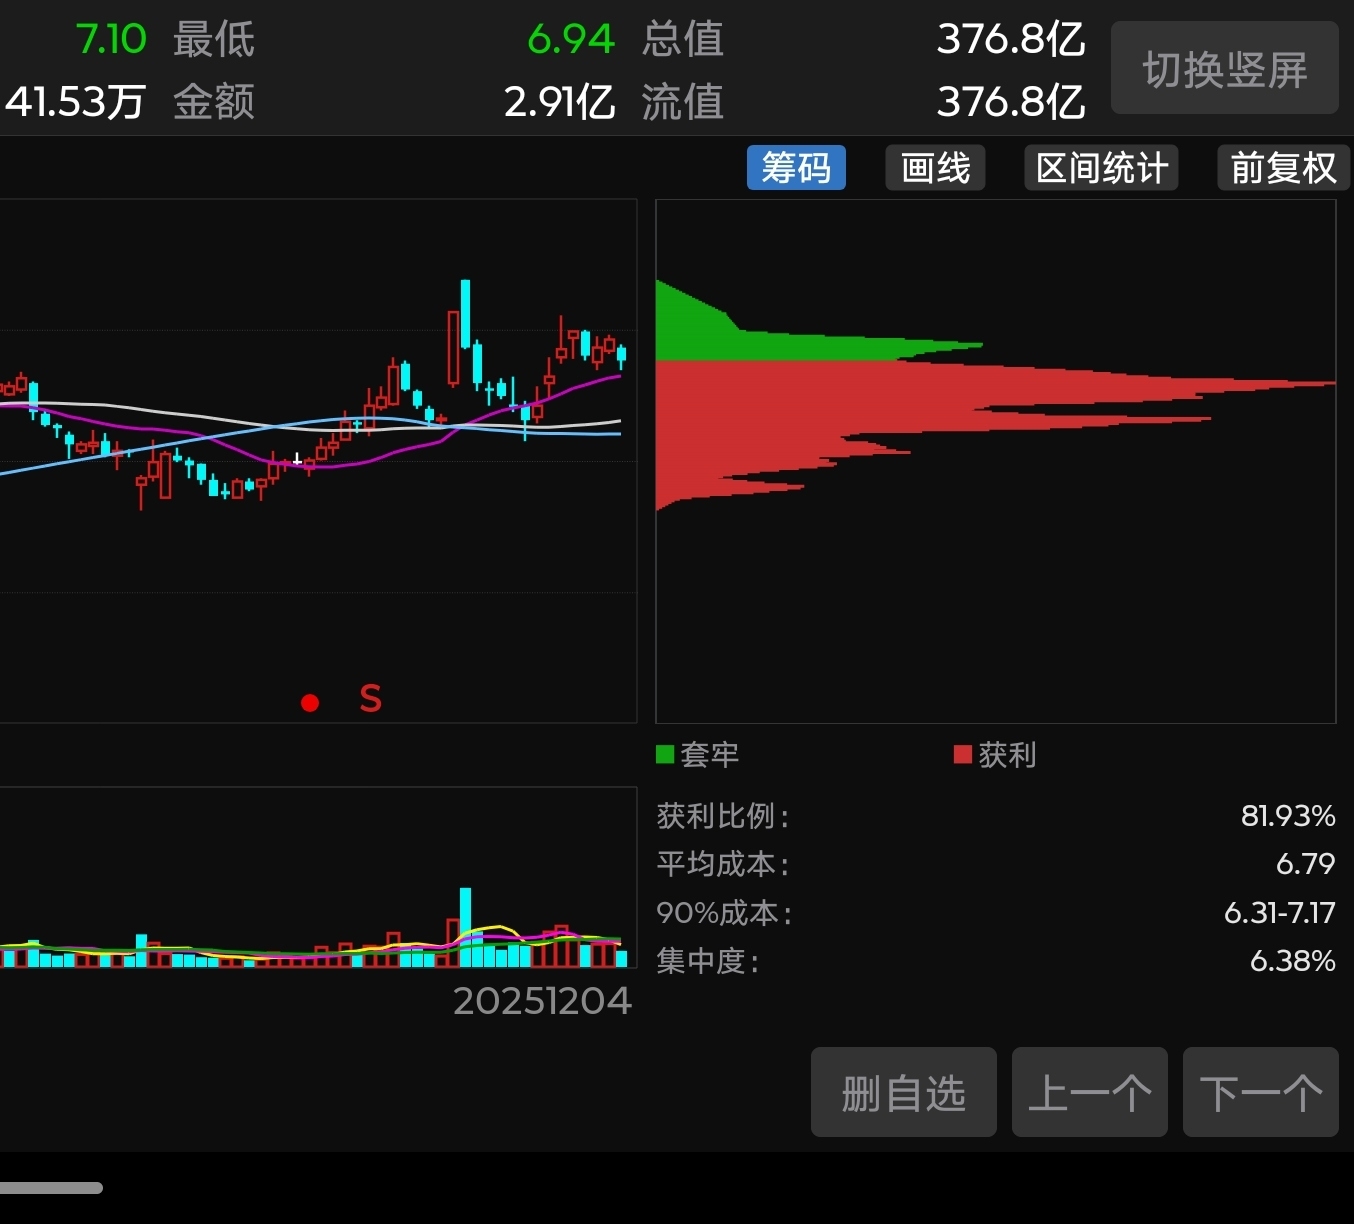Click the red dot marker on chart
1354x1224 pixels.
tap(310, 703)
